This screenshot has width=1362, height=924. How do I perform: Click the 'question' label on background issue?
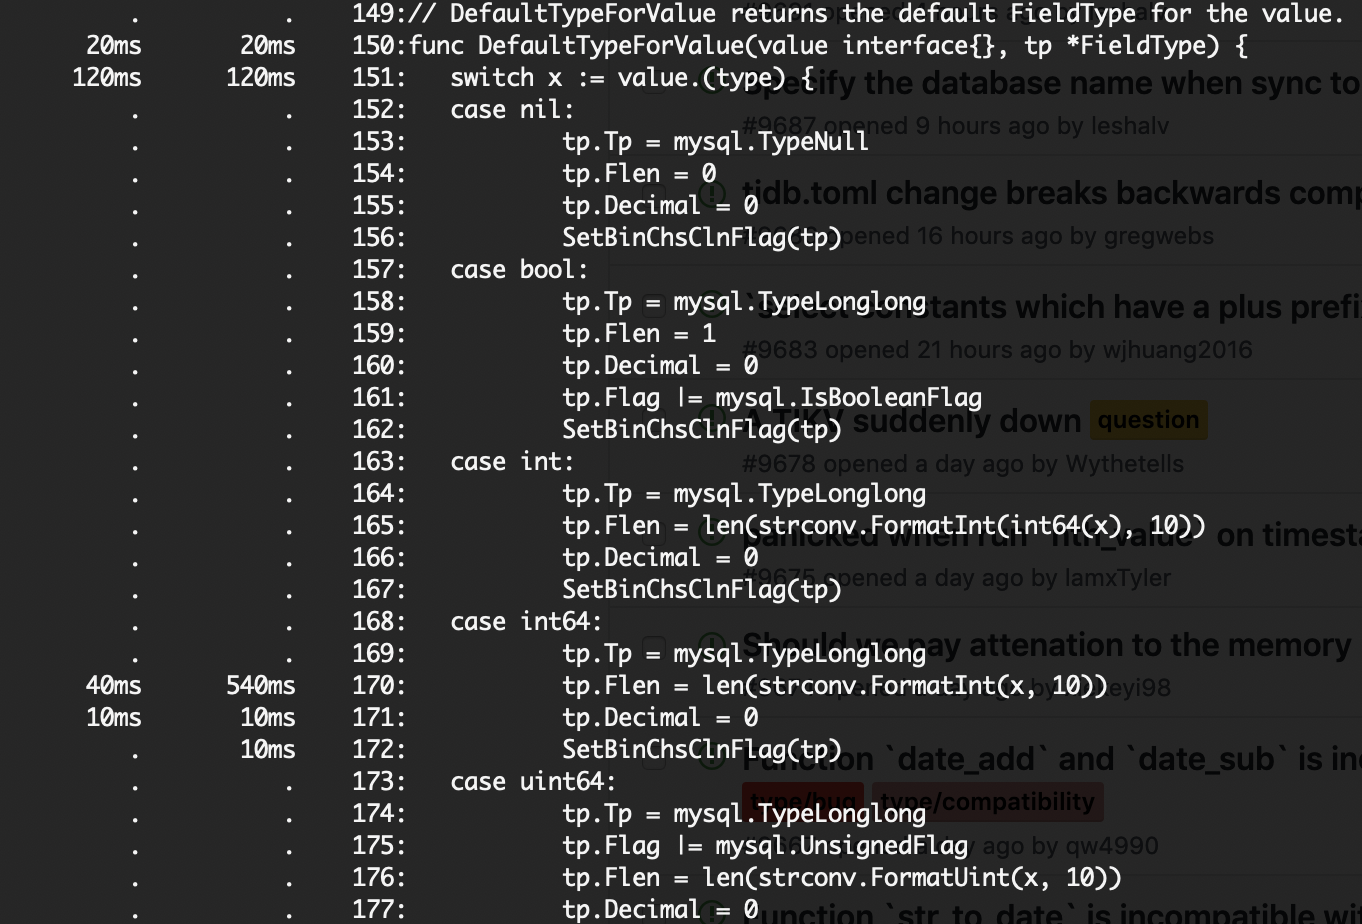(x=1148, y=420)
